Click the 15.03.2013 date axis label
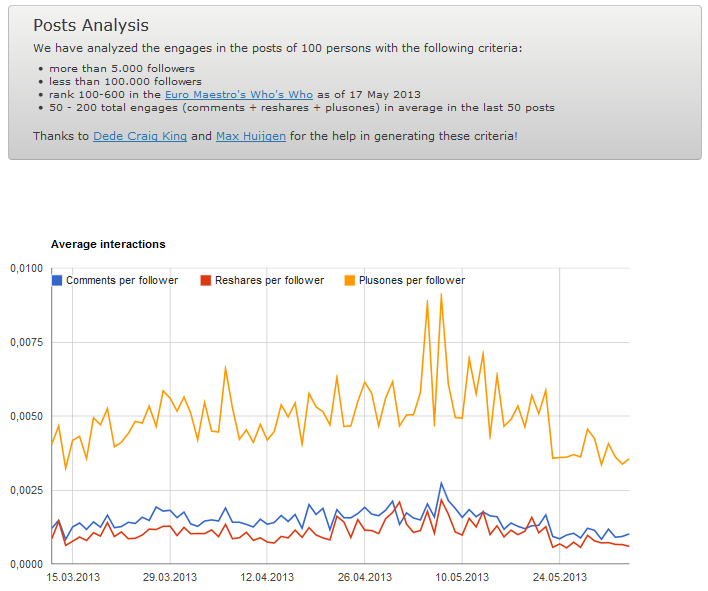 (x=73, y=577)
